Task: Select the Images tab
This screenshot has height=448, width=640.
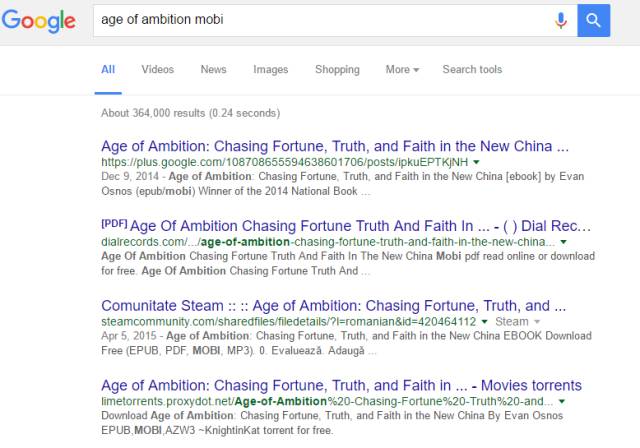Action: click(x=270, y=70)
